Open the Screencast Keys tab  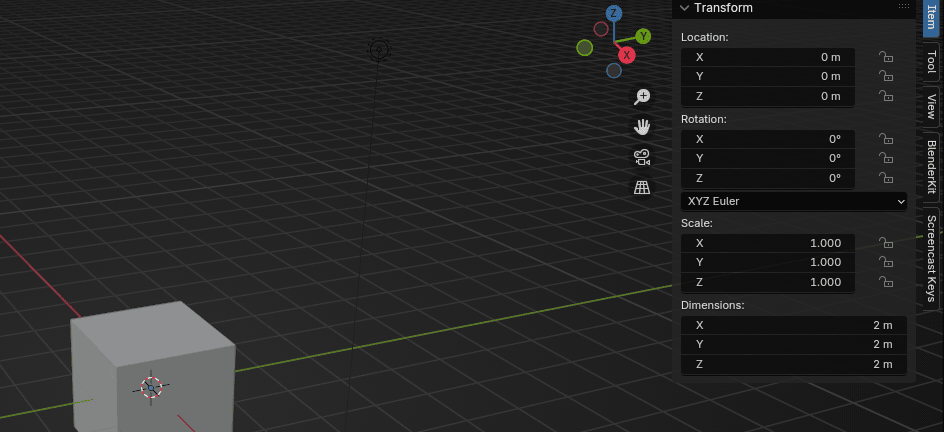pyautogui.click(x=931, y=257)
